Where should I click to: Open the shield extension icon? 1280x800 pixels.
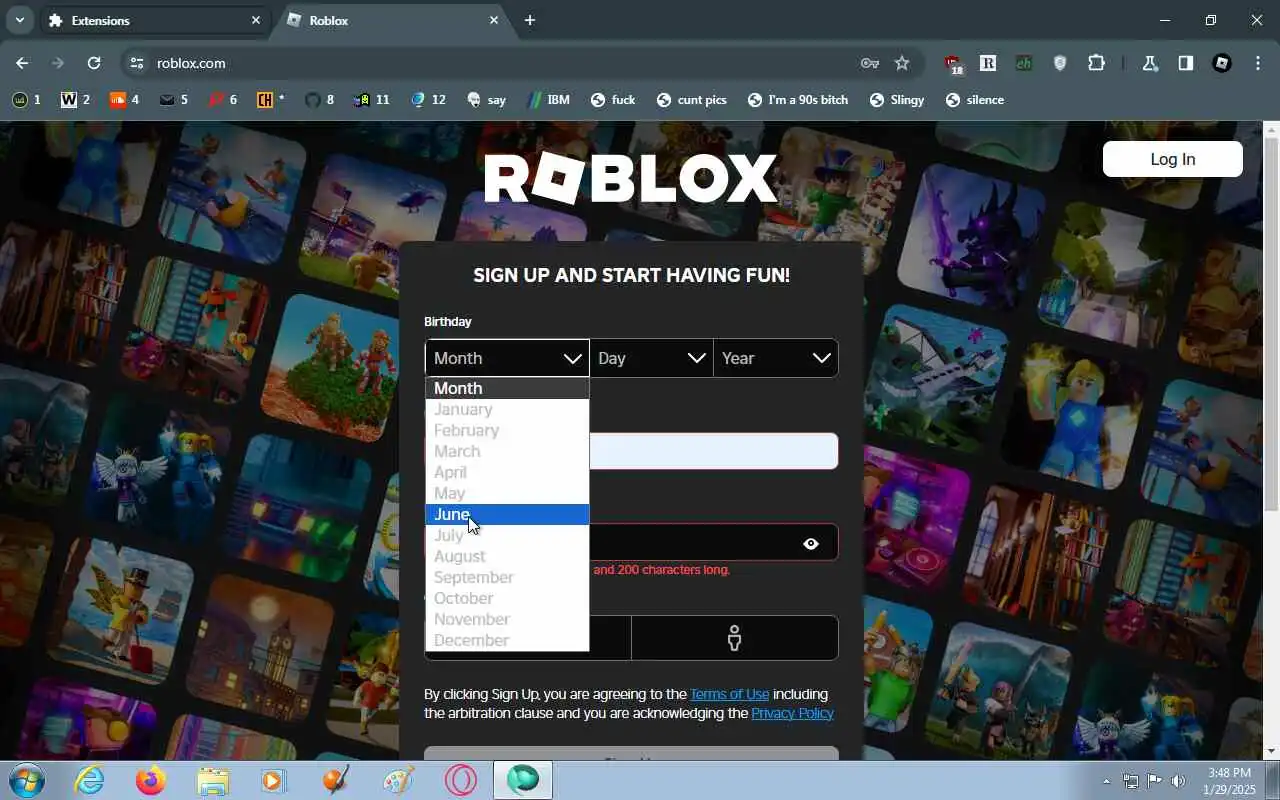click(x=1060, y=63)
